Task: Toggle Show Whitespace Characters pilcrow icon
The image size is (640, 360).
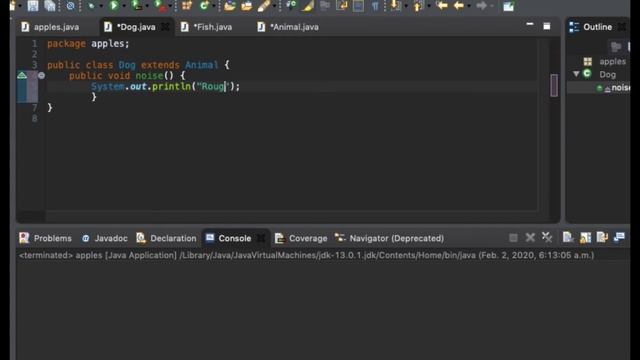Action: click(x=375, y=6)
